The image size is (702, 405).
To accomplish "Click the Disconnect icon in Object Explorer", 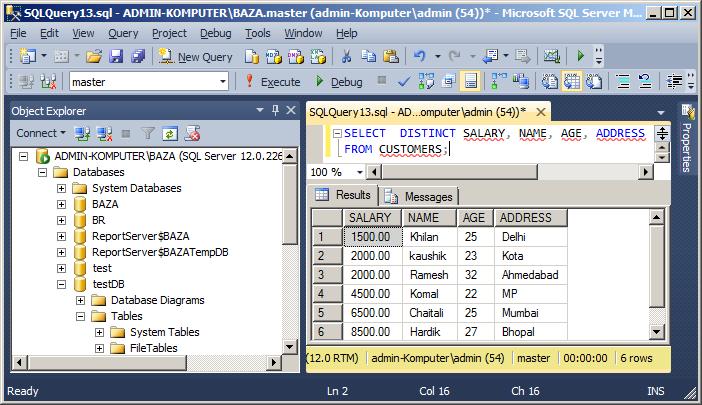I will click(104, 133).
